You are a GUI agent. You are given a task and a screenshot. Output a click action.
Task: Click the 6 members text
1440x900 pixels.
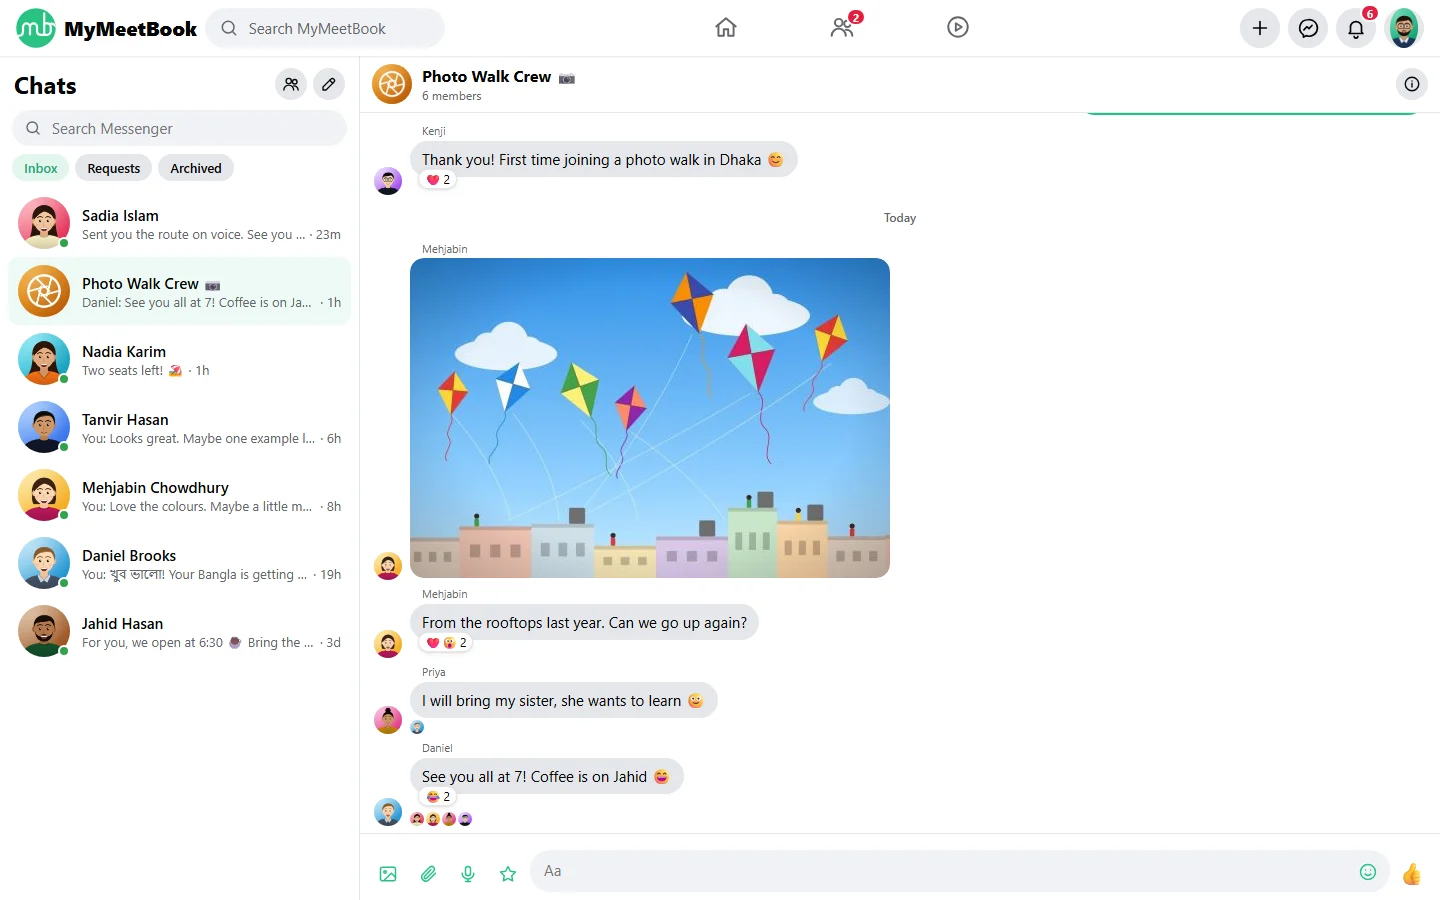(x=452, y=96)
